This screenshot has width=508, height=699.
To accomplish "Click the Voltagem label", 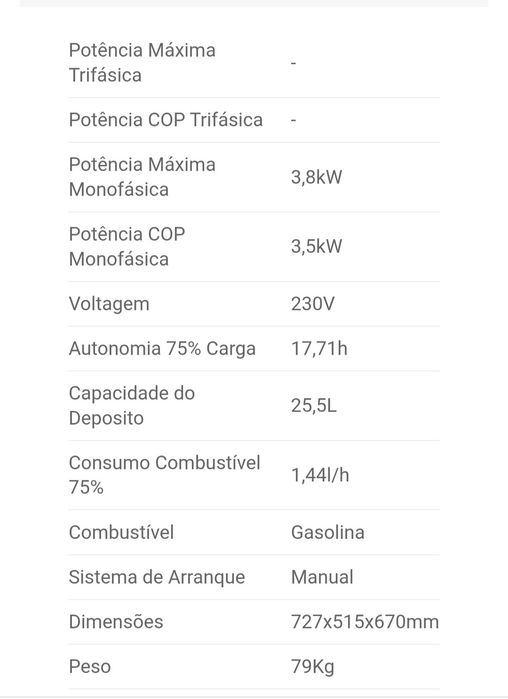I will click(109, 304).
